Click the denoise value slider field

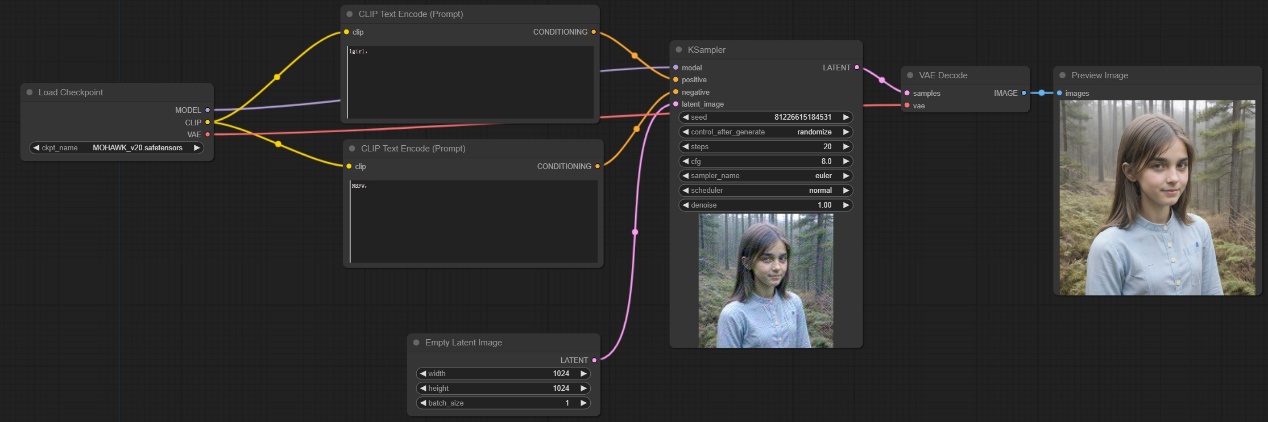765,205
